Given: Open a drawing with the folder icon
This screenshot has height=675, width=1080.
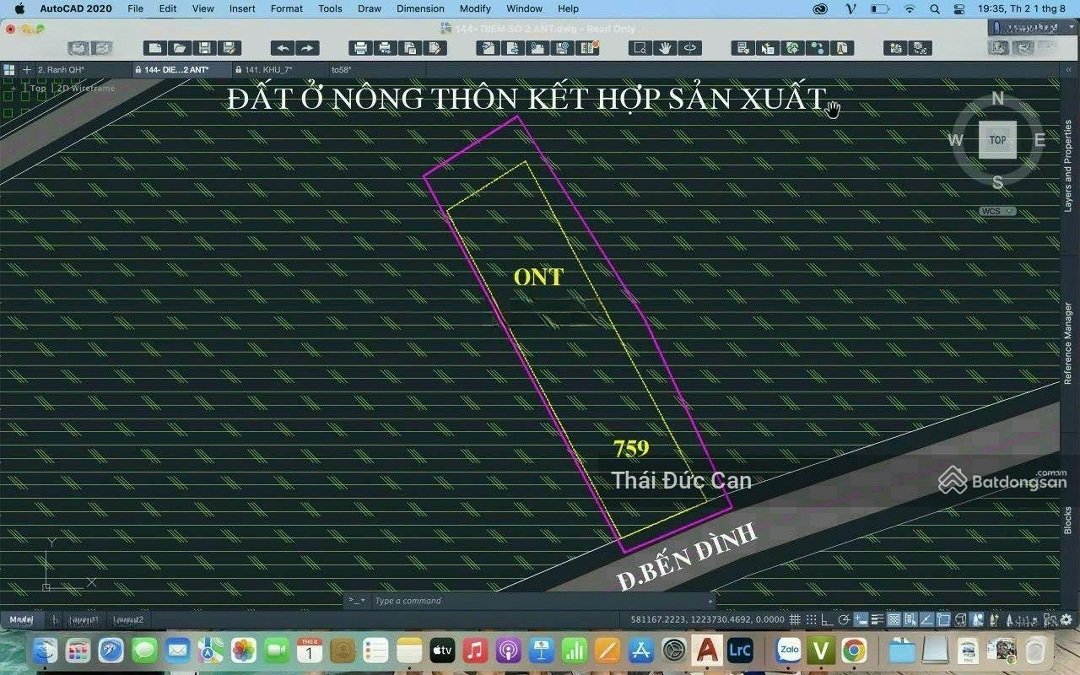Looking at the screenshot, I should (179, 48).
